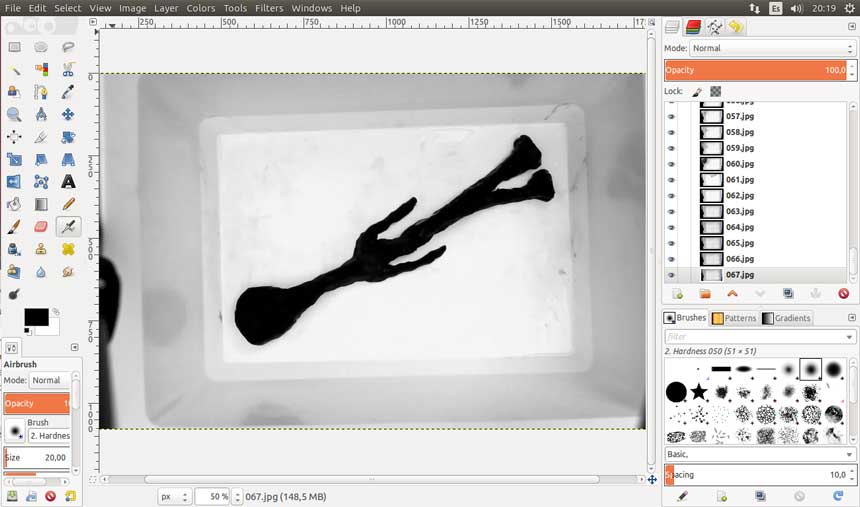Viewport: 860px width, 507px height.
Task: Select the Airbrush tool
Action: tap(68, 227)
